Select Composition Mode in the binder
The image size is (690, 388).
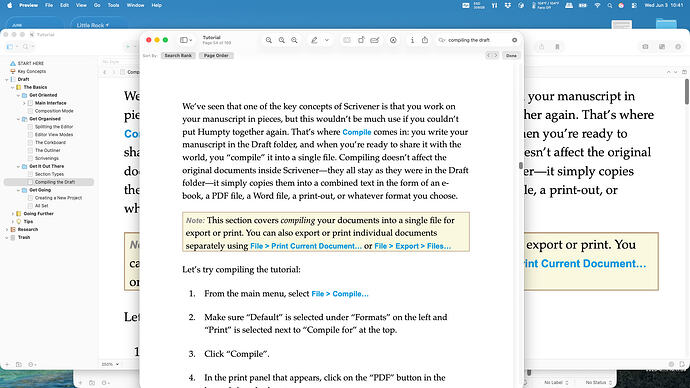pyautogui.click(x=54, y=111)
